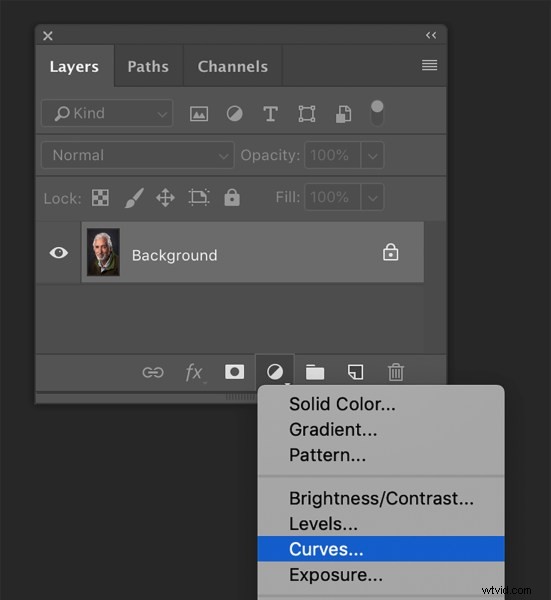
Task: Close the Layers panel with X
Action: 48,36
